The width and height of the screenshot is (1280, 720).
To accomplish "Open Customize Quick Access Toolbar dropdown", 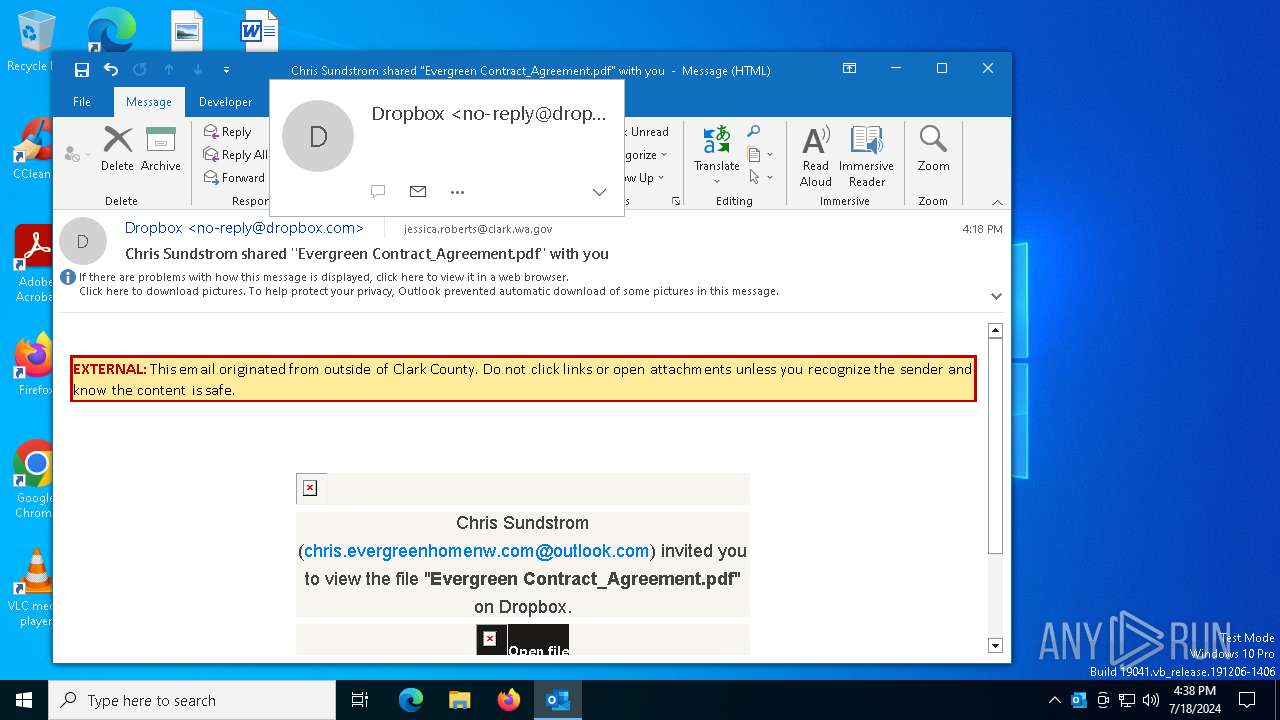I will 226,70.
